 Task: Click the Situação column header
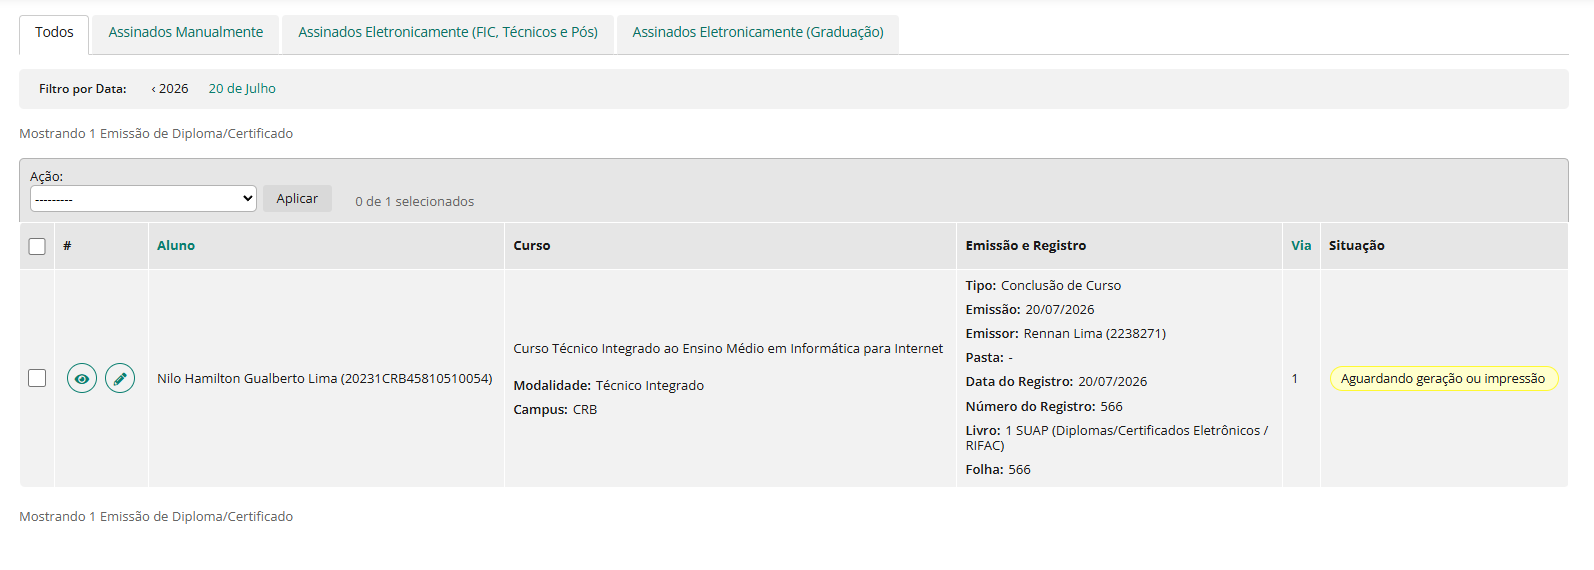(x=1357, y=246)
